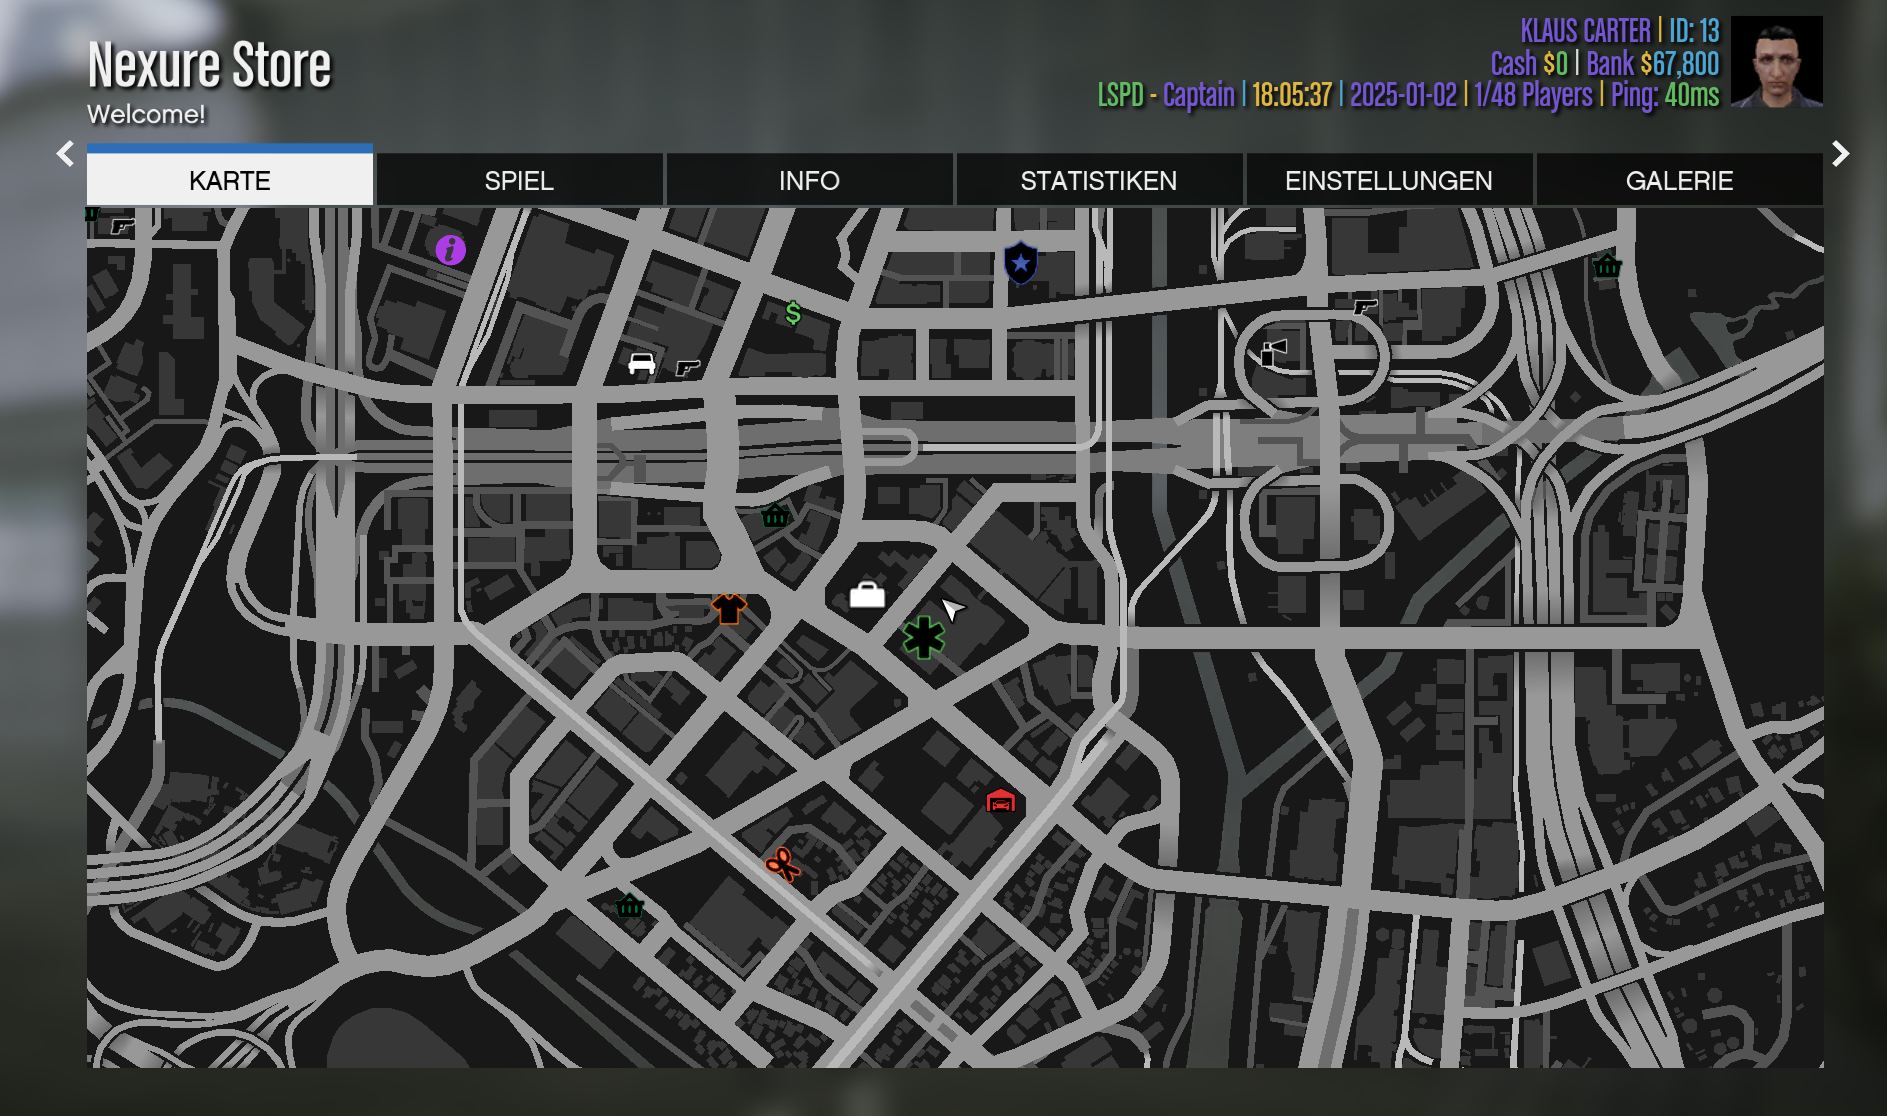Select the white car dealership blip
The height and width of the screenshot is (1116, 1887).
[641, 364]
